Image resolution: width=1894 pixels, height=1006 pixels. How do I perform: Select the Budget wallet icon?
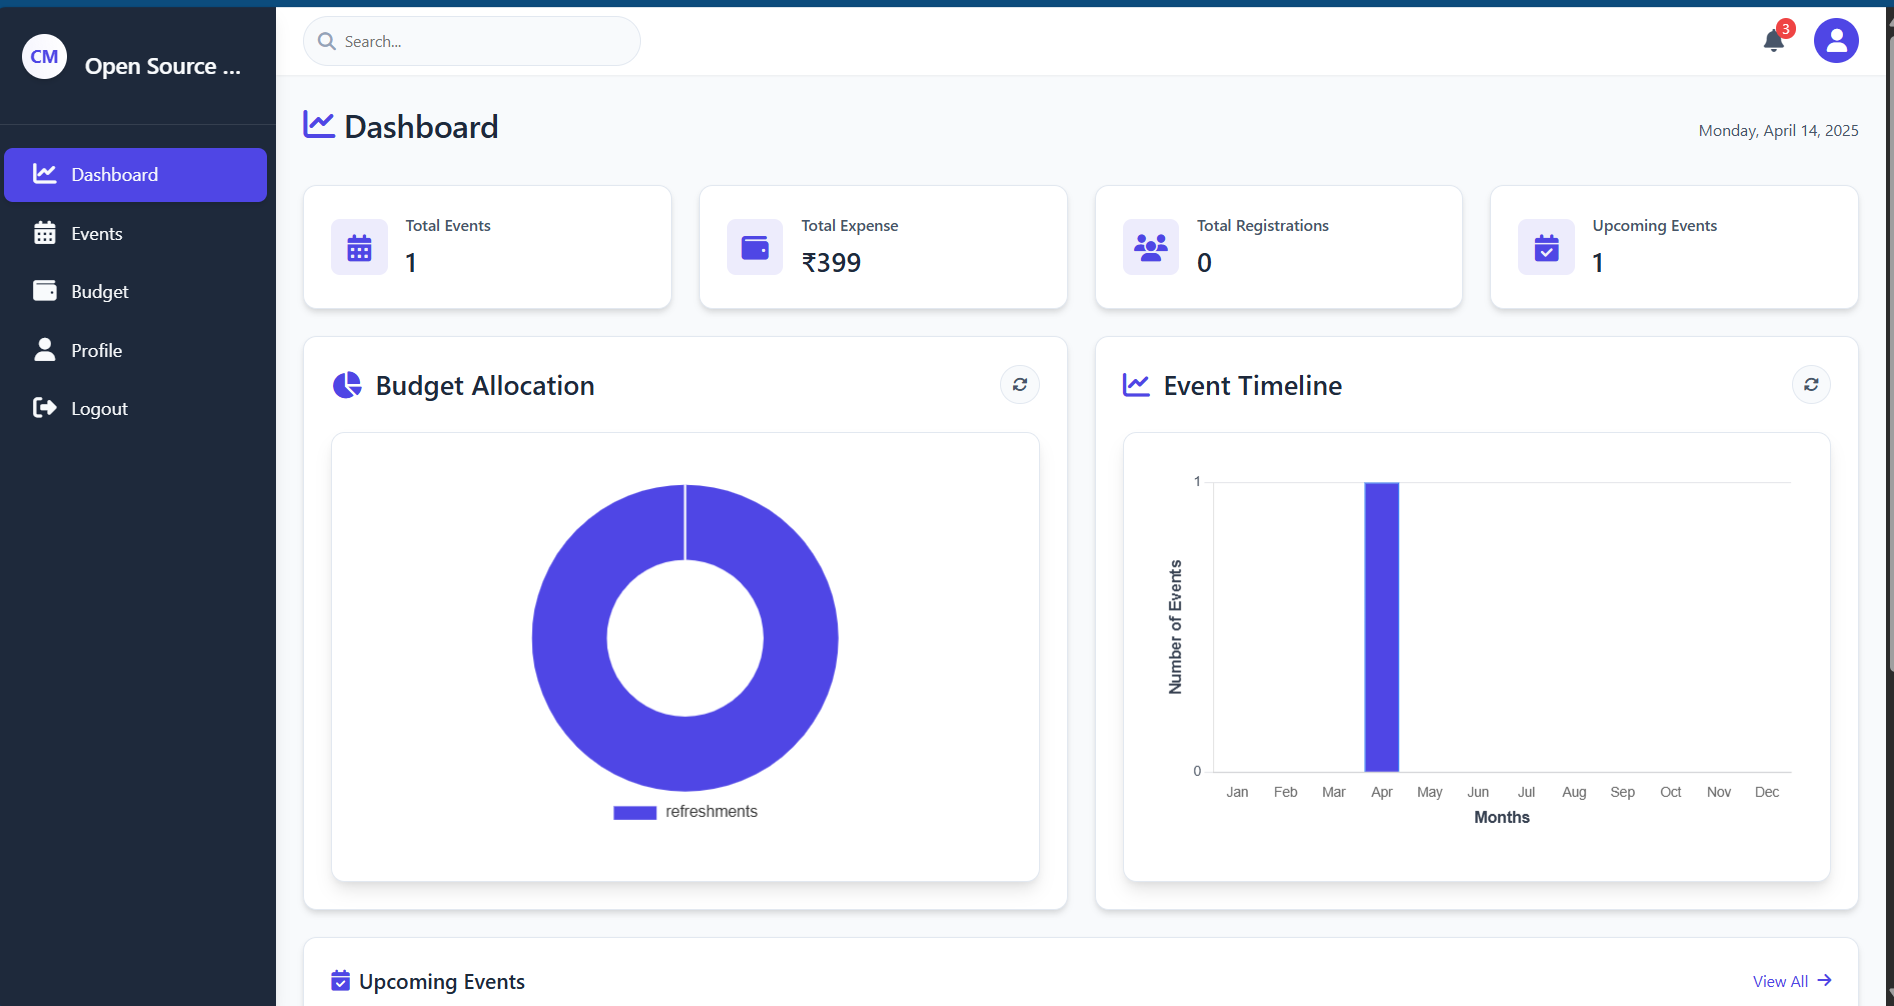(x=45, y=290)
